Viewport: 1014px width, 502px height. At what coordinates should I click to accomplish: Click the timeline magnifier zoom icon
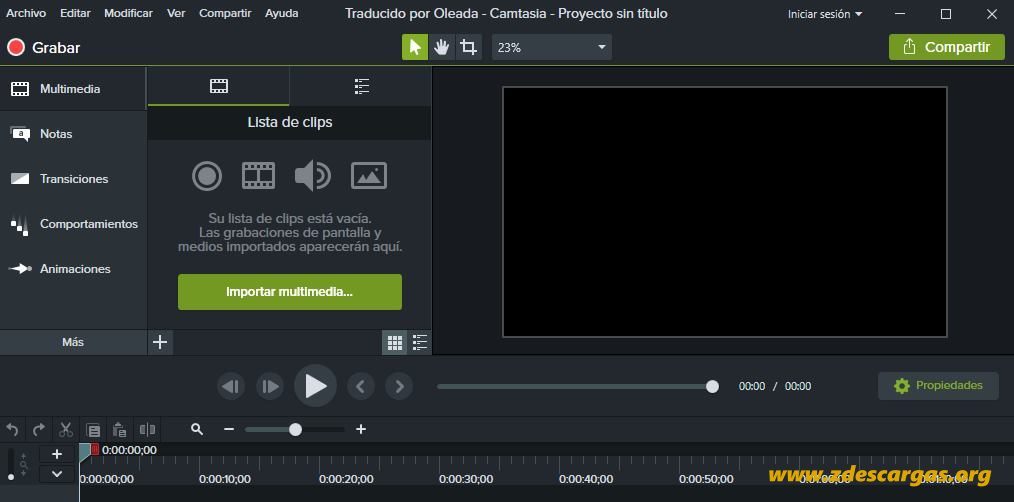point(197,429)
